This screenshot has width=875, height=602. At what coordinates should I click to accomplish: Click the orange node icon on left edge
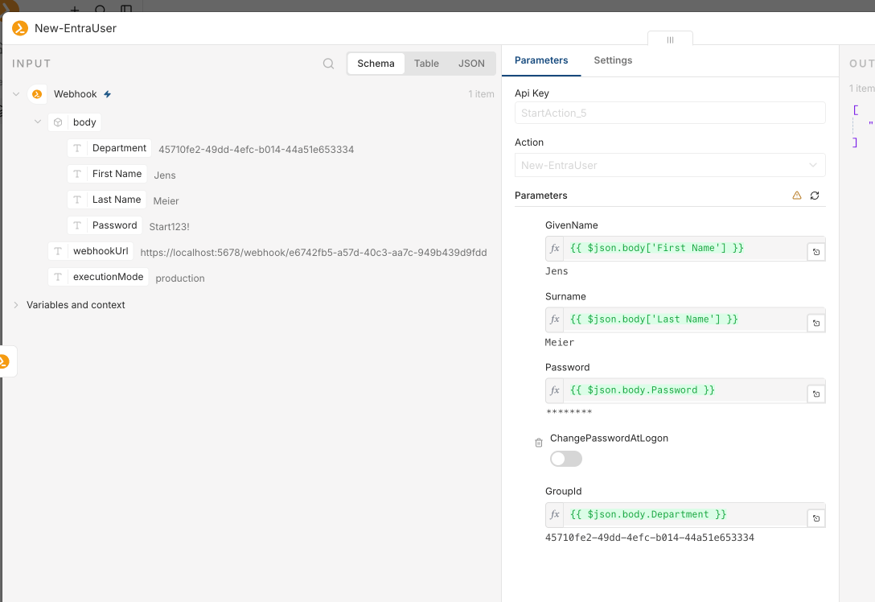tap(4, 362)
